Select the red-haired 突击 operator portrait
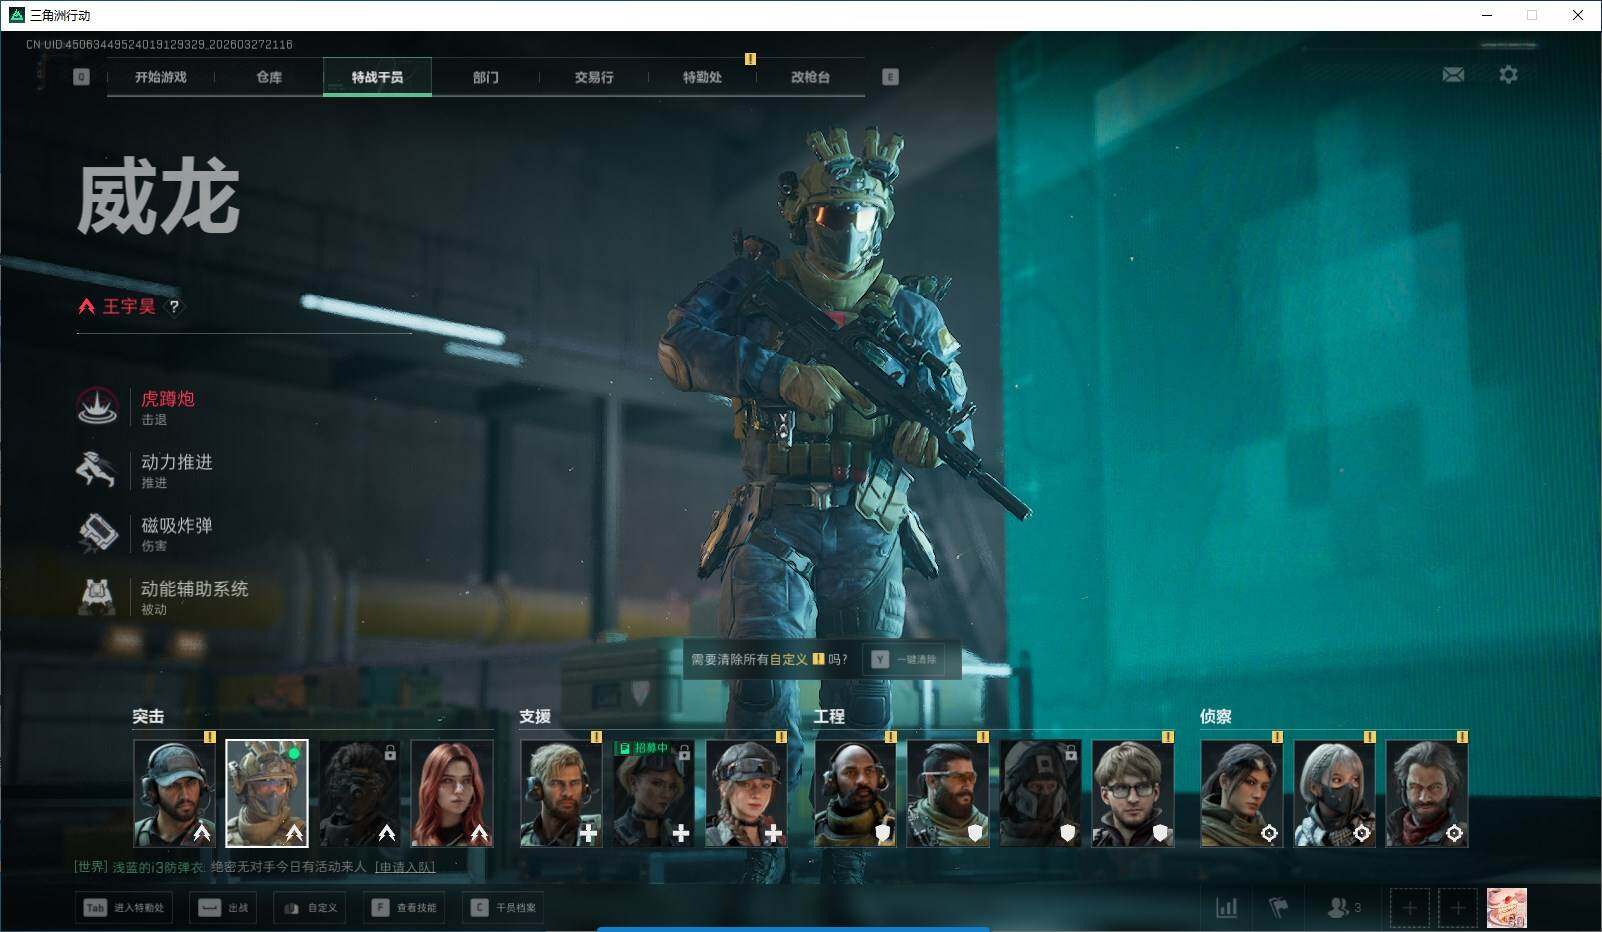This screenshot has height=932, width=1602. tap(452, 794)
